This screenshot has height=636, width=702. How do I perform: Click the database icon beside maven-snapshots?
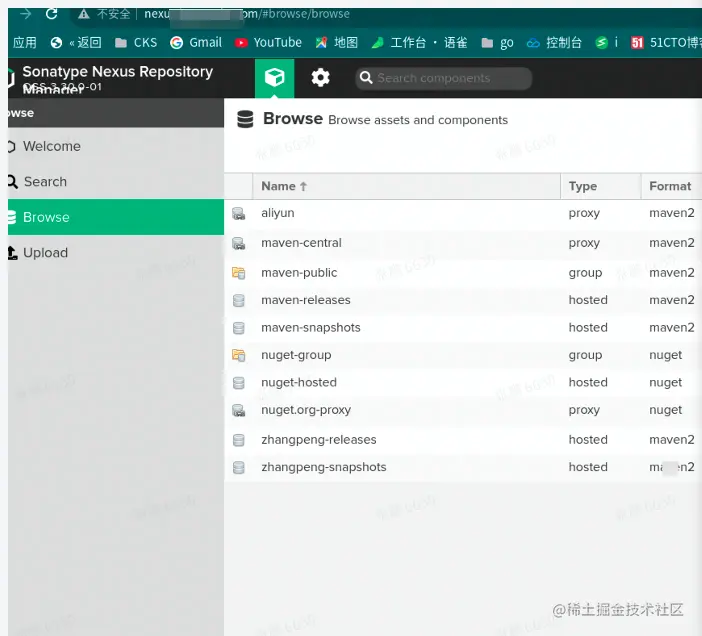(x=239, y=328)
